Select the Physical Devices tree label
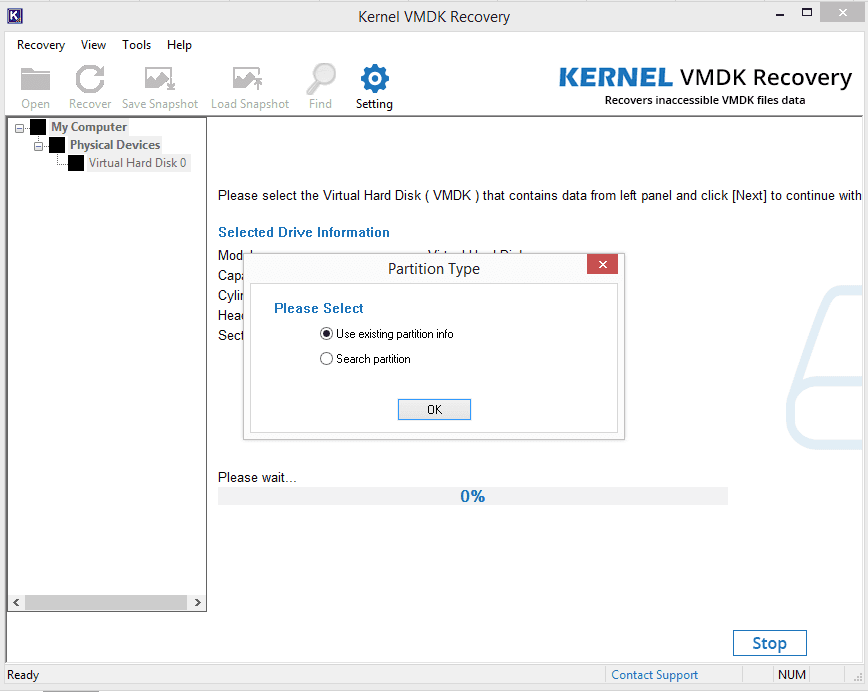The height and width of the screenshot is (692, 868). (x=115, y=145)
